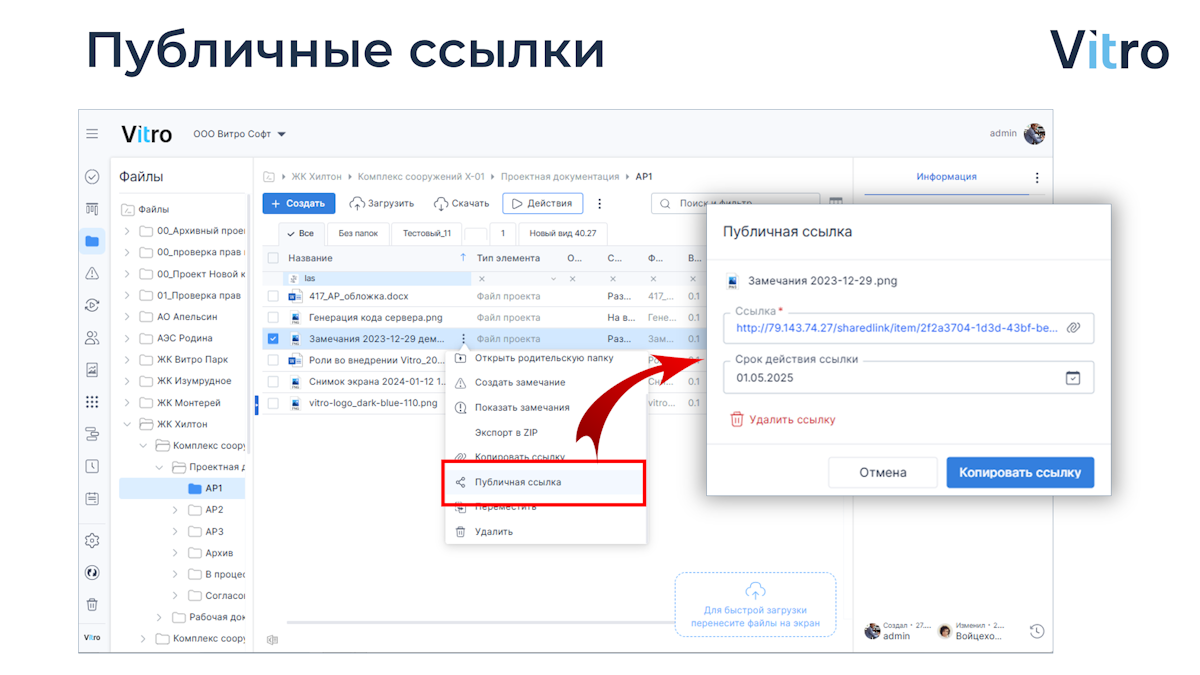
Task: Click Отмена in public link dialog
Action: [883, 473]
